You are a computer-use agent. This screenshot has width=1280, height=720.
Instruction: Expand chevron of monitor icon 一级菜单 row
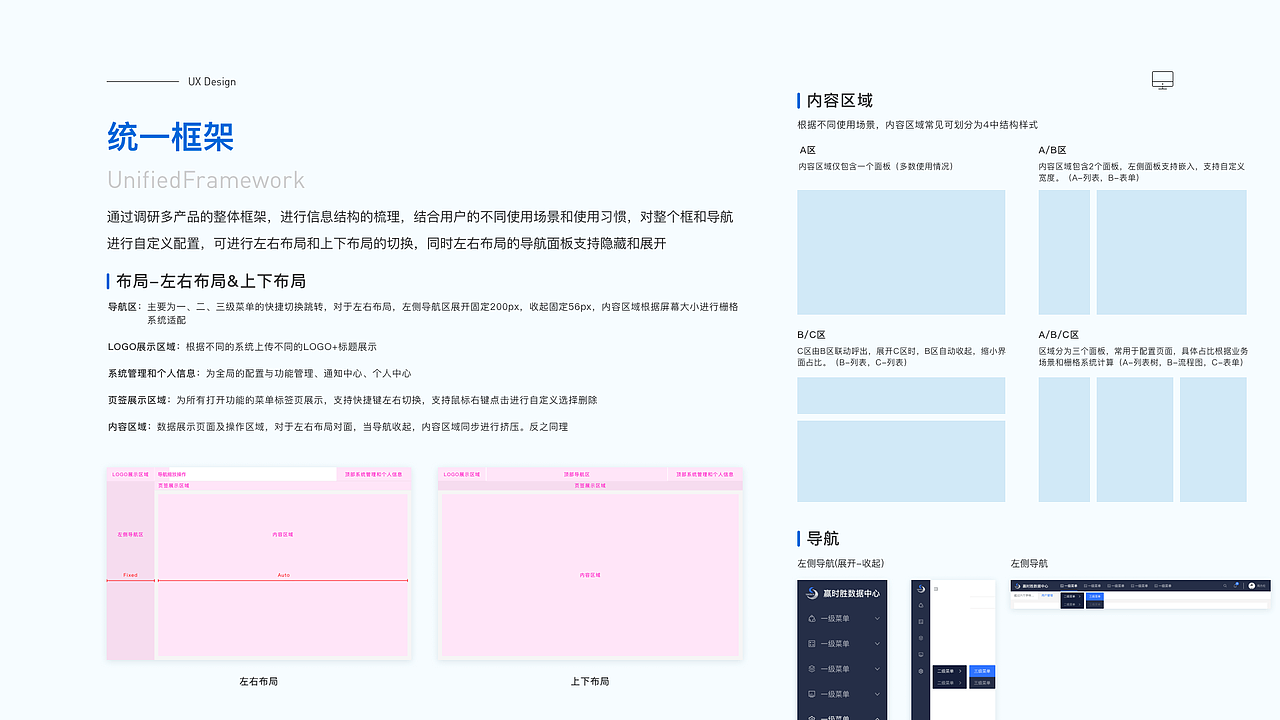[x=877, y=694]
